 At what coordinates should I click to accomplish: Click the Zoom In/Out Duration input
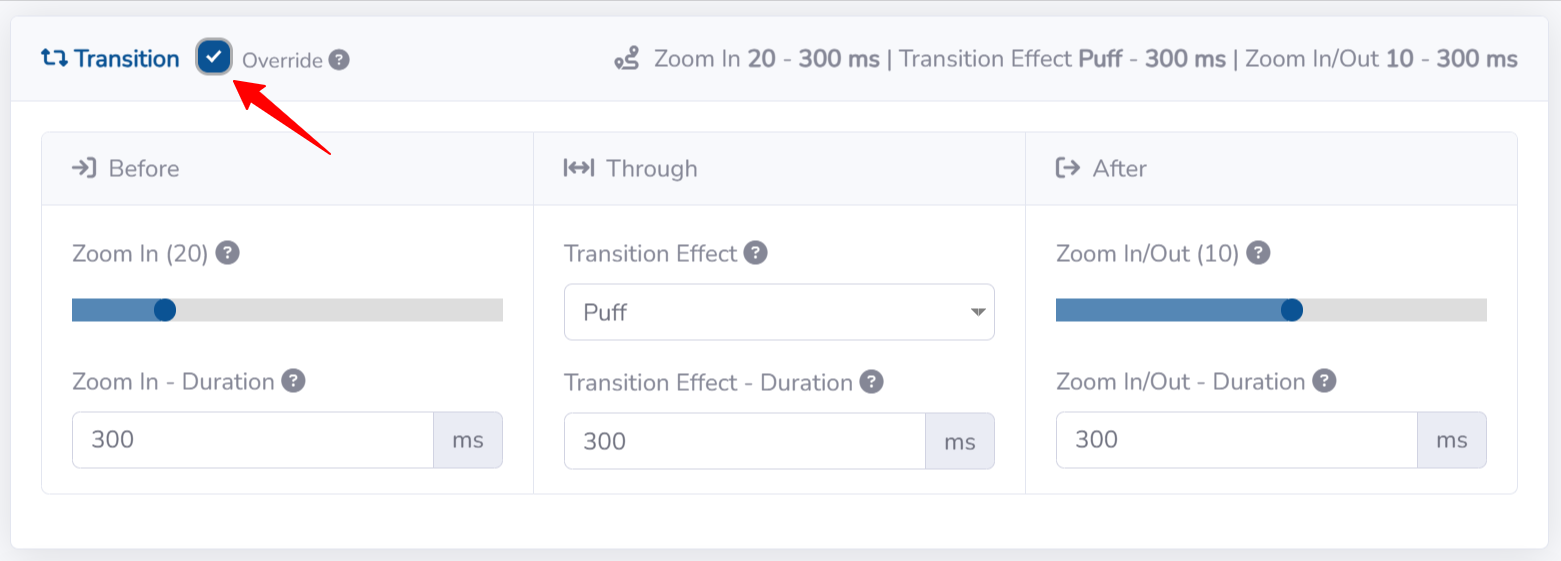tap(1236, 440)
